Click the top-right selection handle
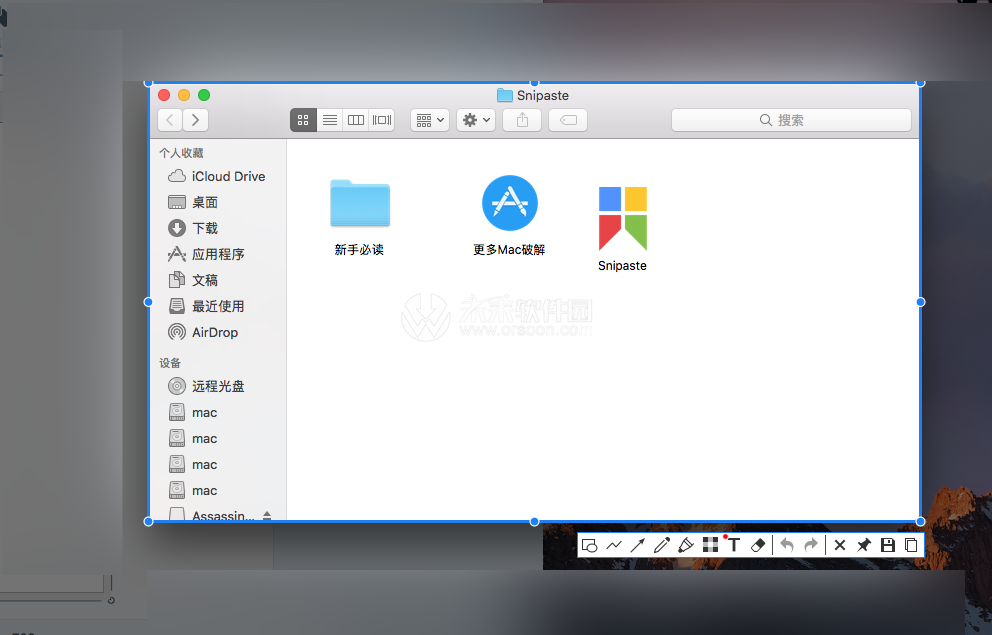Viewport: 992px width, 635px height. click(921, 83)
